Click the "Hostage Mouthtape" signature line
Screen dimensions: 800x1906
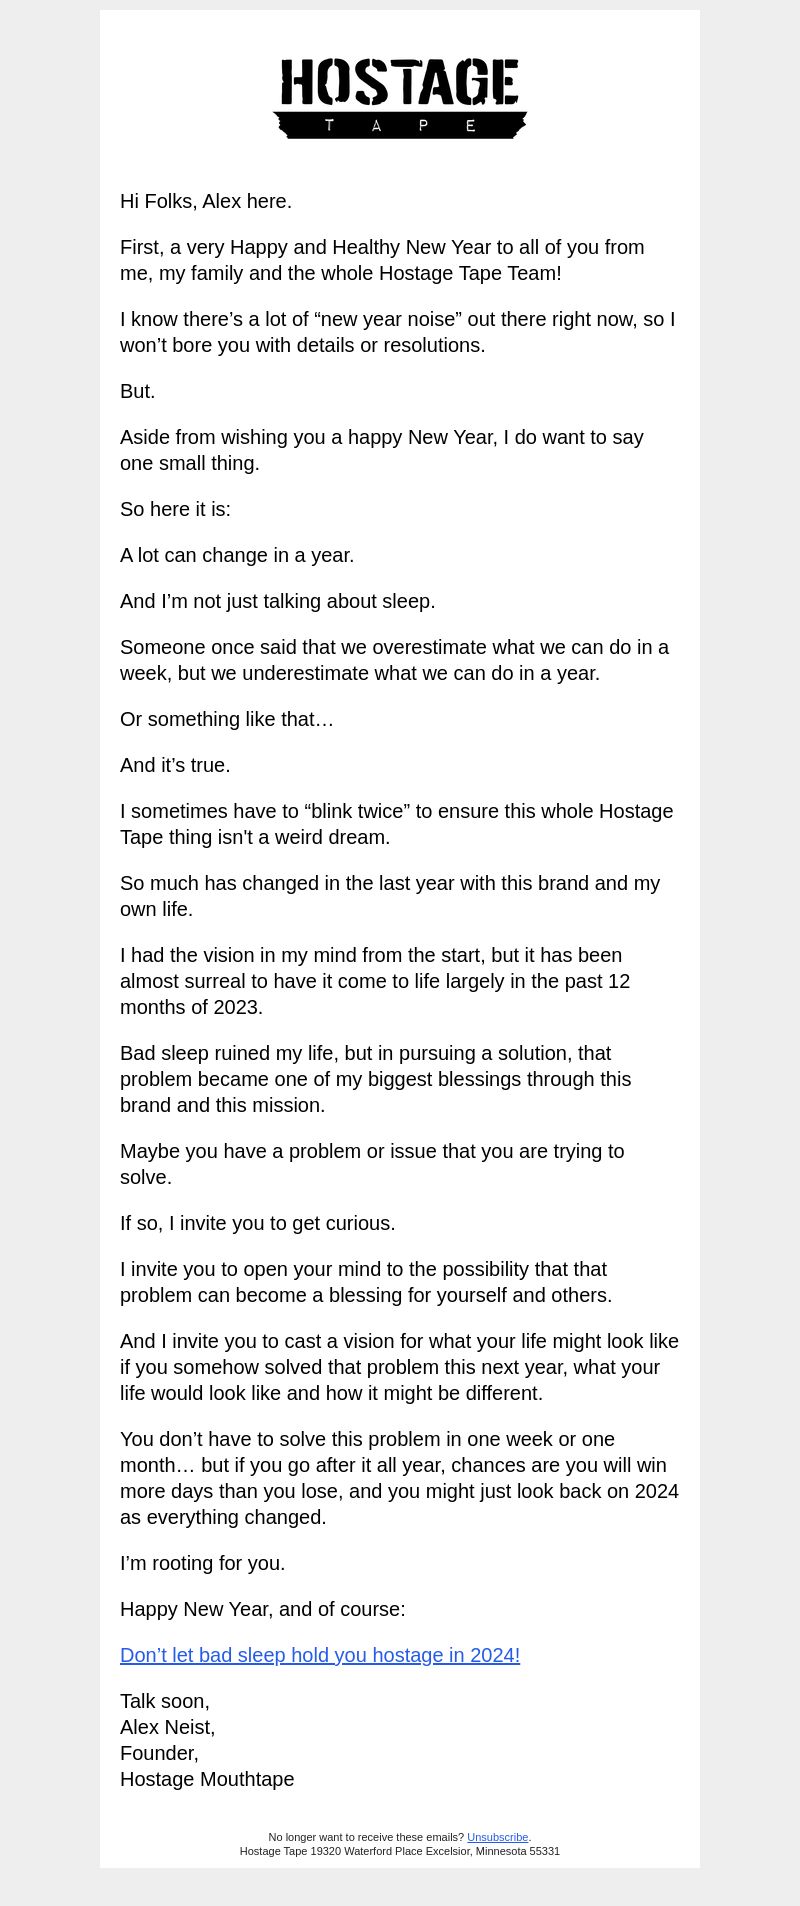click(207, 1779)
